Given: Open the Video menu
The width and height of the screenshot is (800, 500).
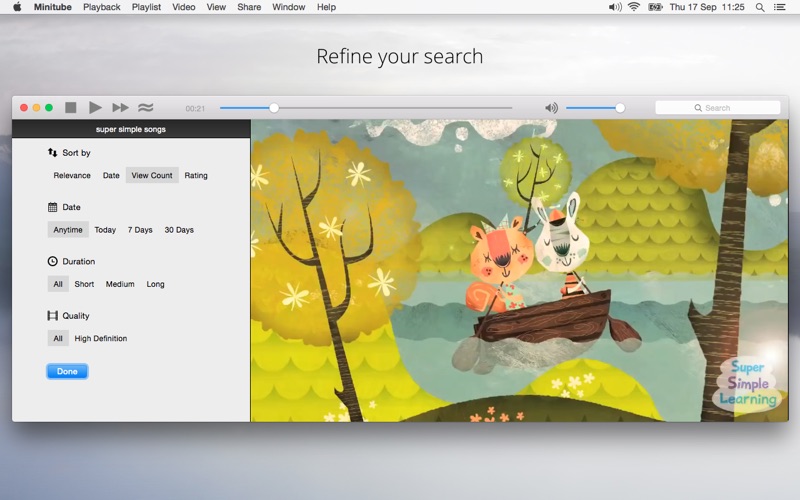Looking at the screenshot, I should [x=184, y=7].
